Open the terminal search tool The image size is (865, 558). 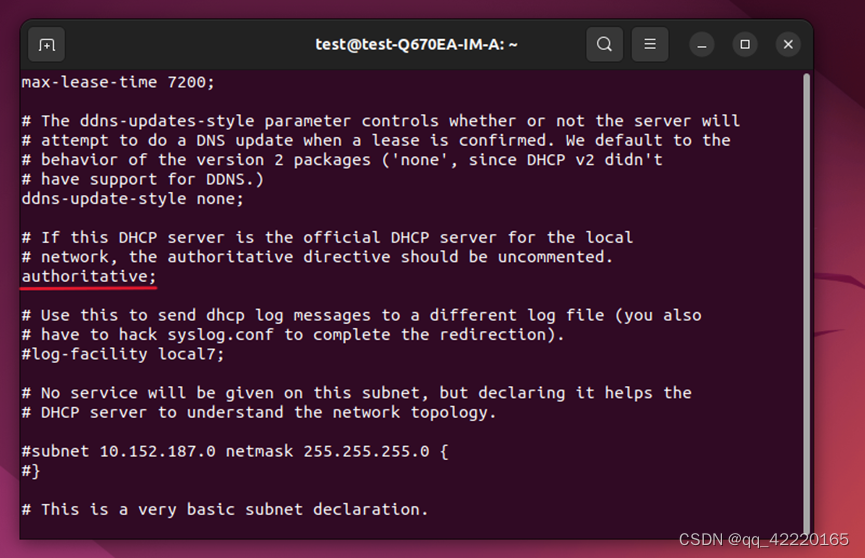[605, 44]
